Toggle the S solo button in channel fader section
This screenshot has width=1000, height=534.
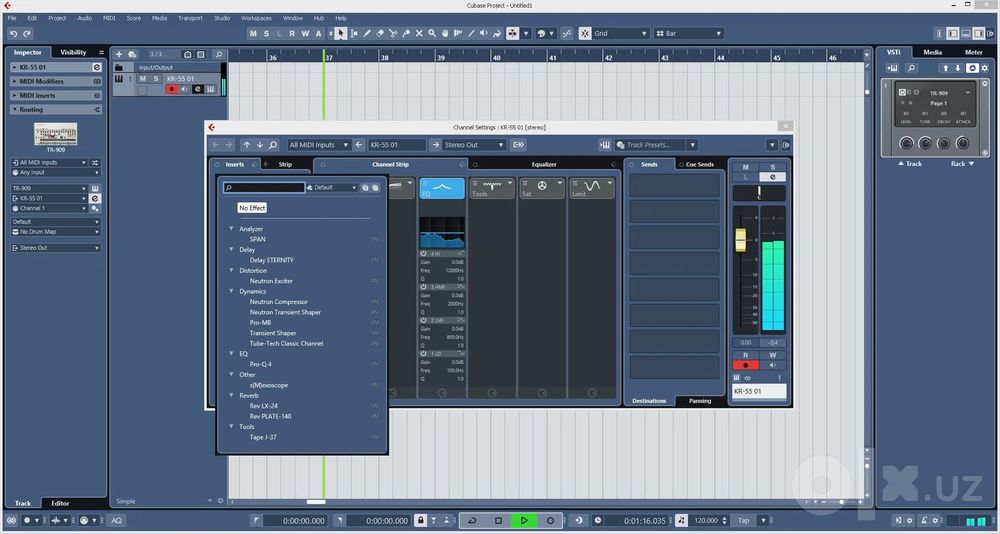772,167
